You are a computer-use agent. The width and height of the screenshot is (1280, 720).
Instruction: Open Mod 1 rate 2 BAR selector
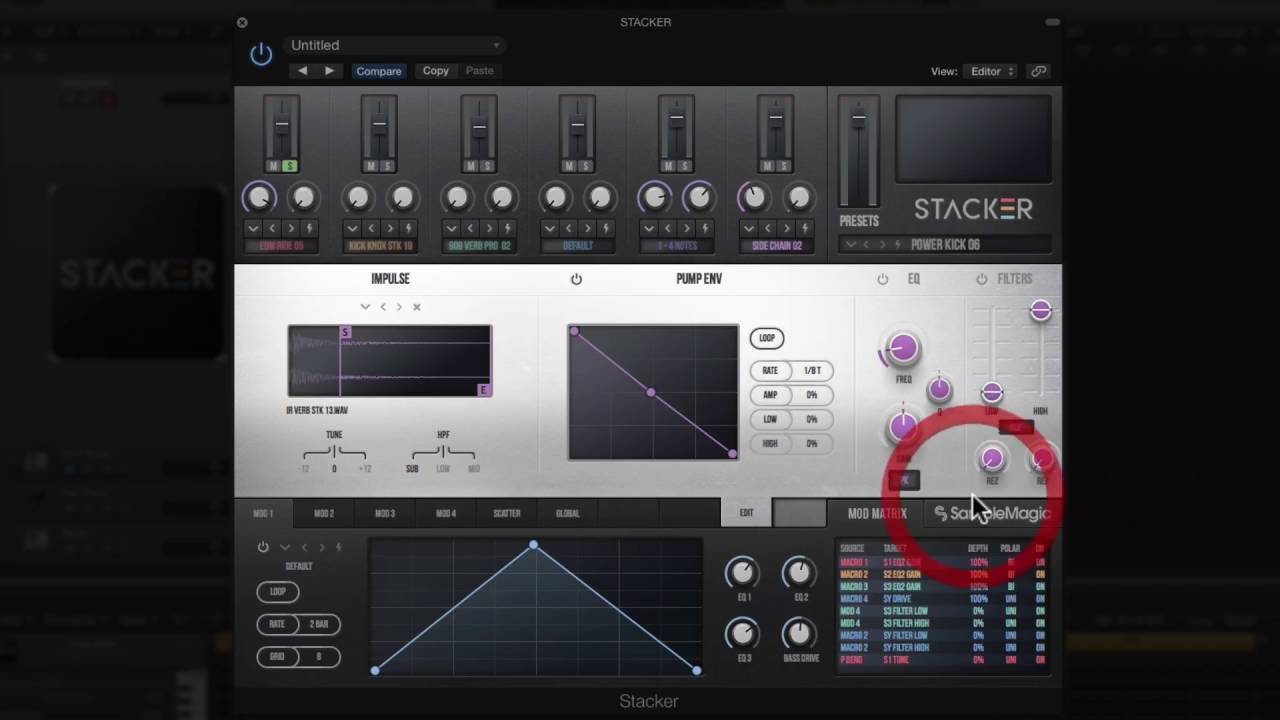pos(319,624)
